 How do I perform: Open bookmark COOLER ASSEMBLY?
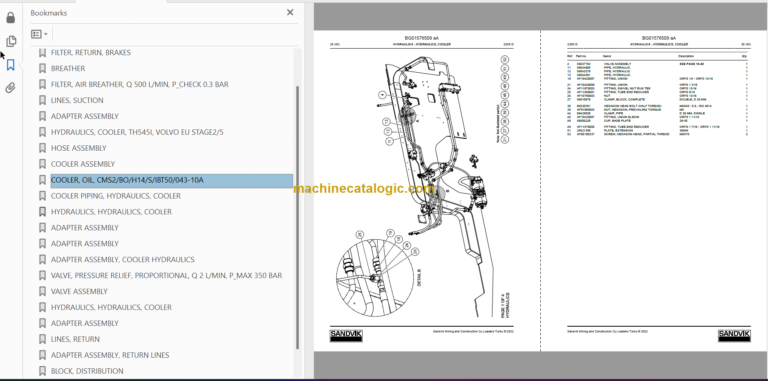click(83, 164)
